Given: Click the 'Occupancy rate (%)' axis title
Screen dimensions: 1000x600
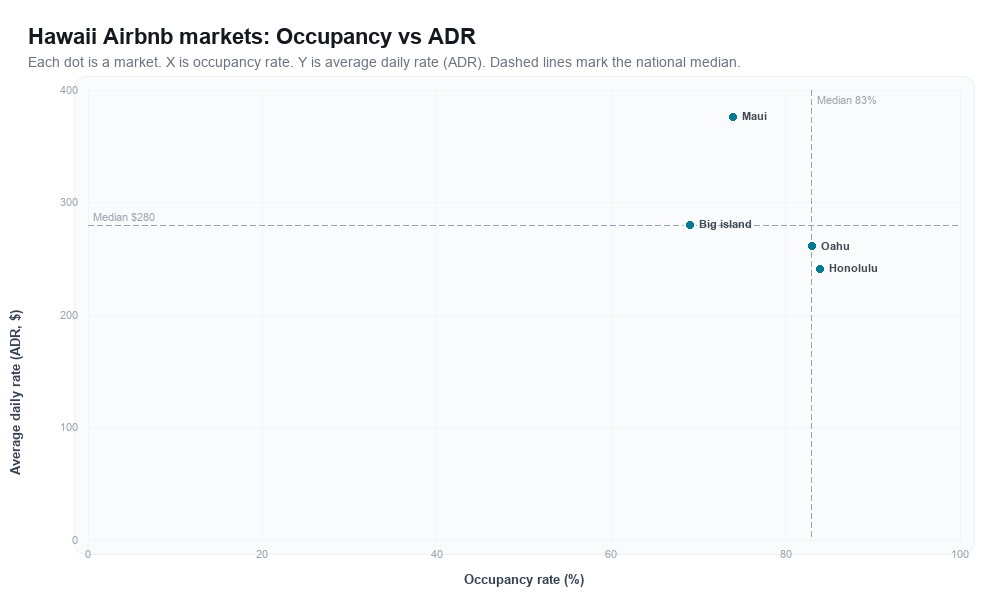Looking at the screenshot, I should click(524, 580).
